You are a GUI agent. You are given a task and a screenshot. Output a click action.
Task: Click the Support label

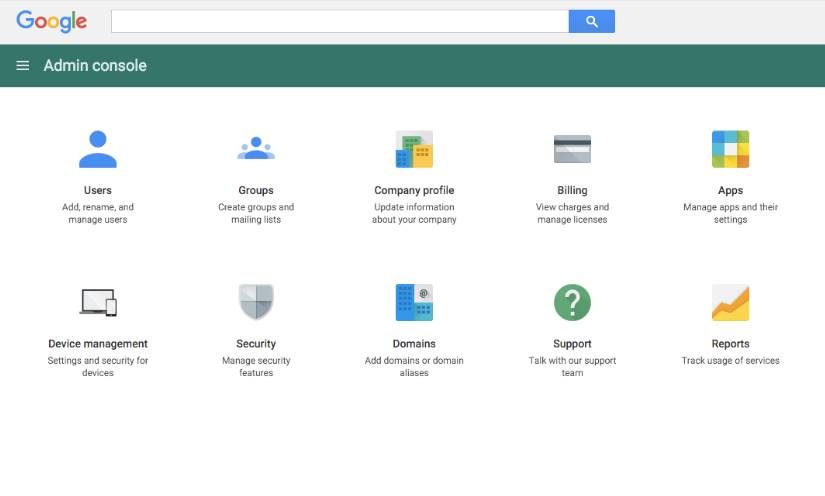point(572,344)
